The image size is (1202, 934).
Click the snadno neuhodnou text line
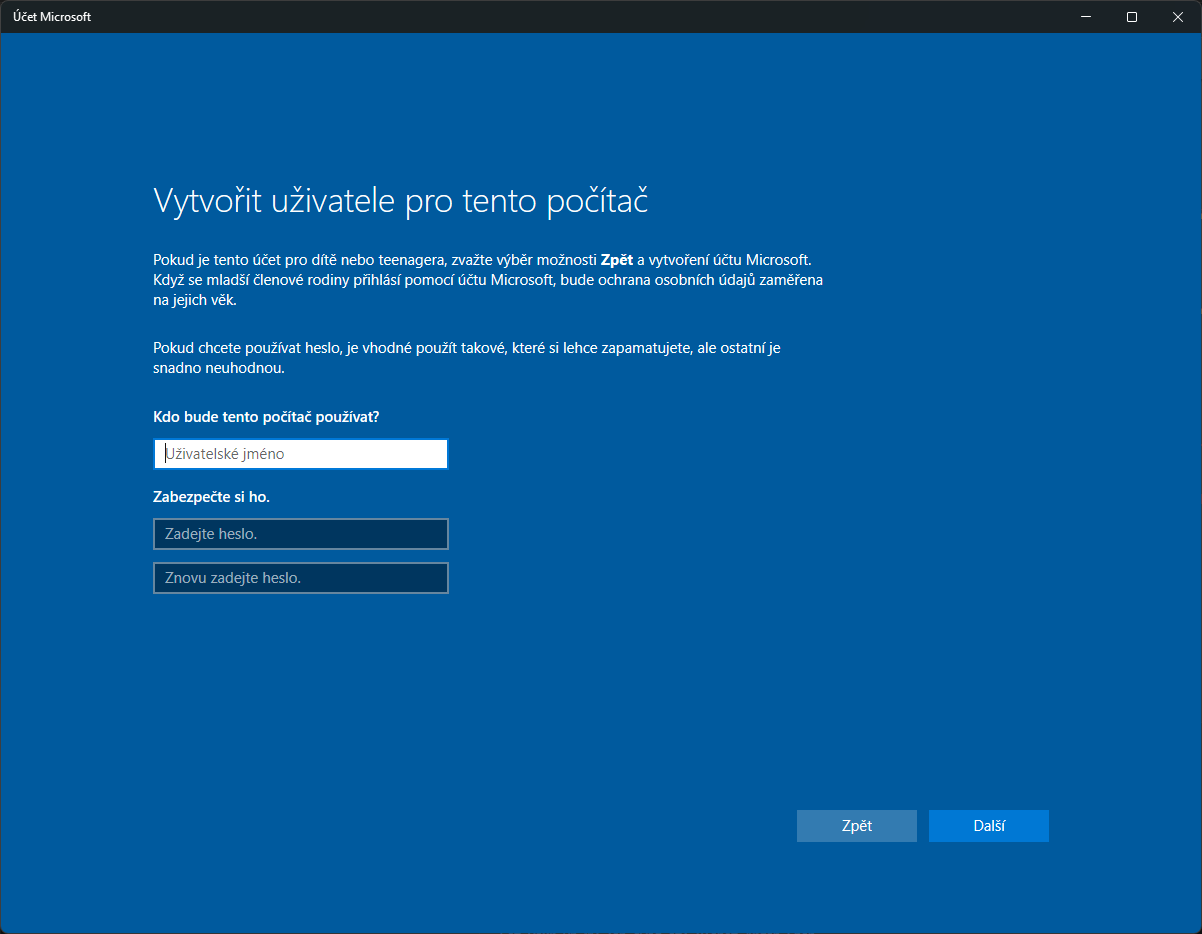[219, 368]
